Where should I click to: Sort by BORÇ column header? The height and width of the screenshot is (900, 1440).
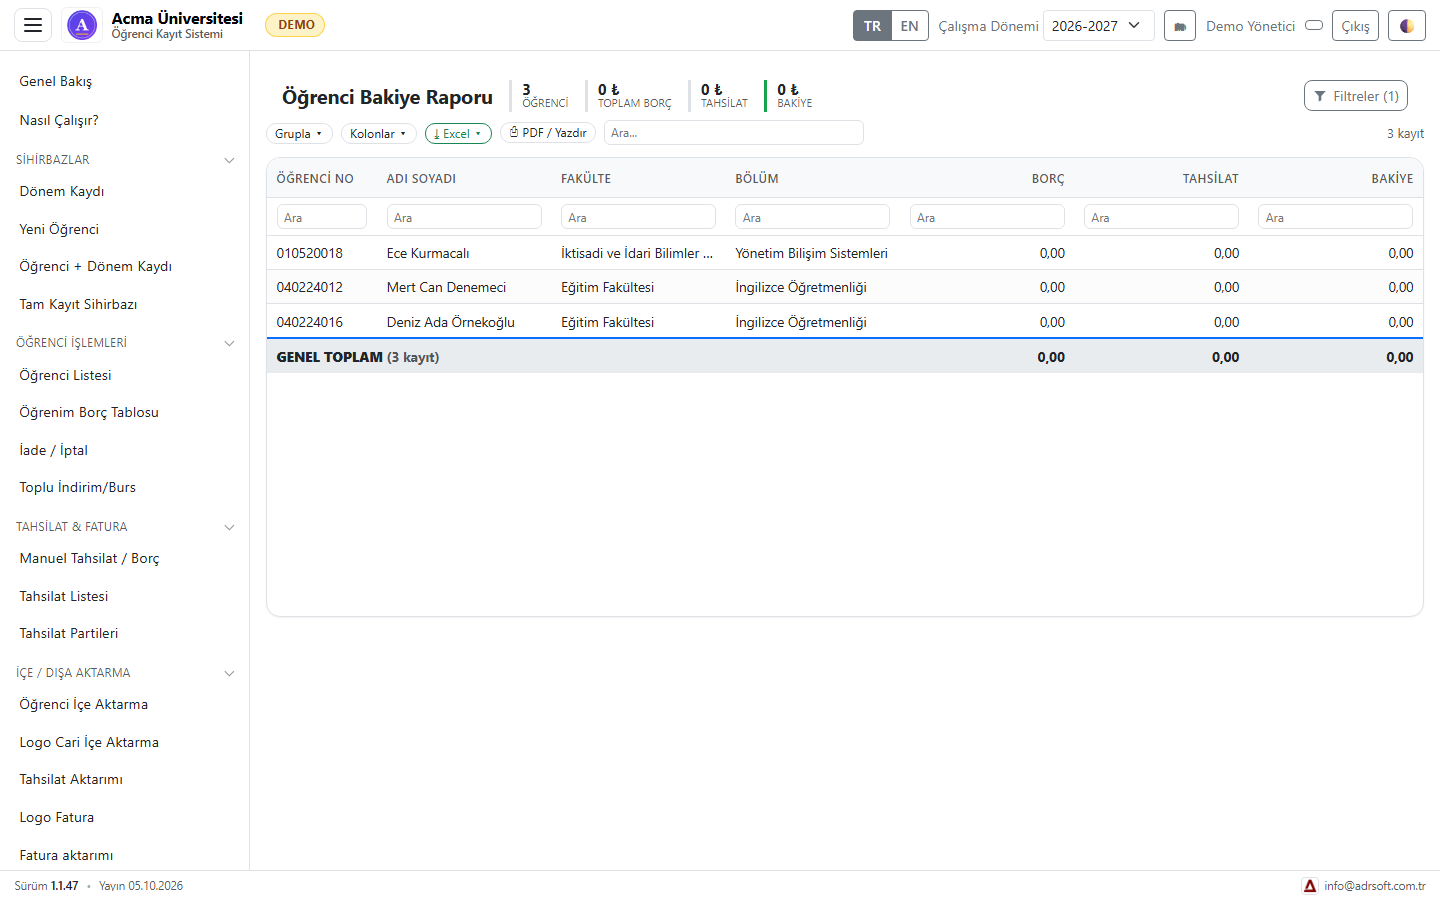click(x=1048, y=179)
